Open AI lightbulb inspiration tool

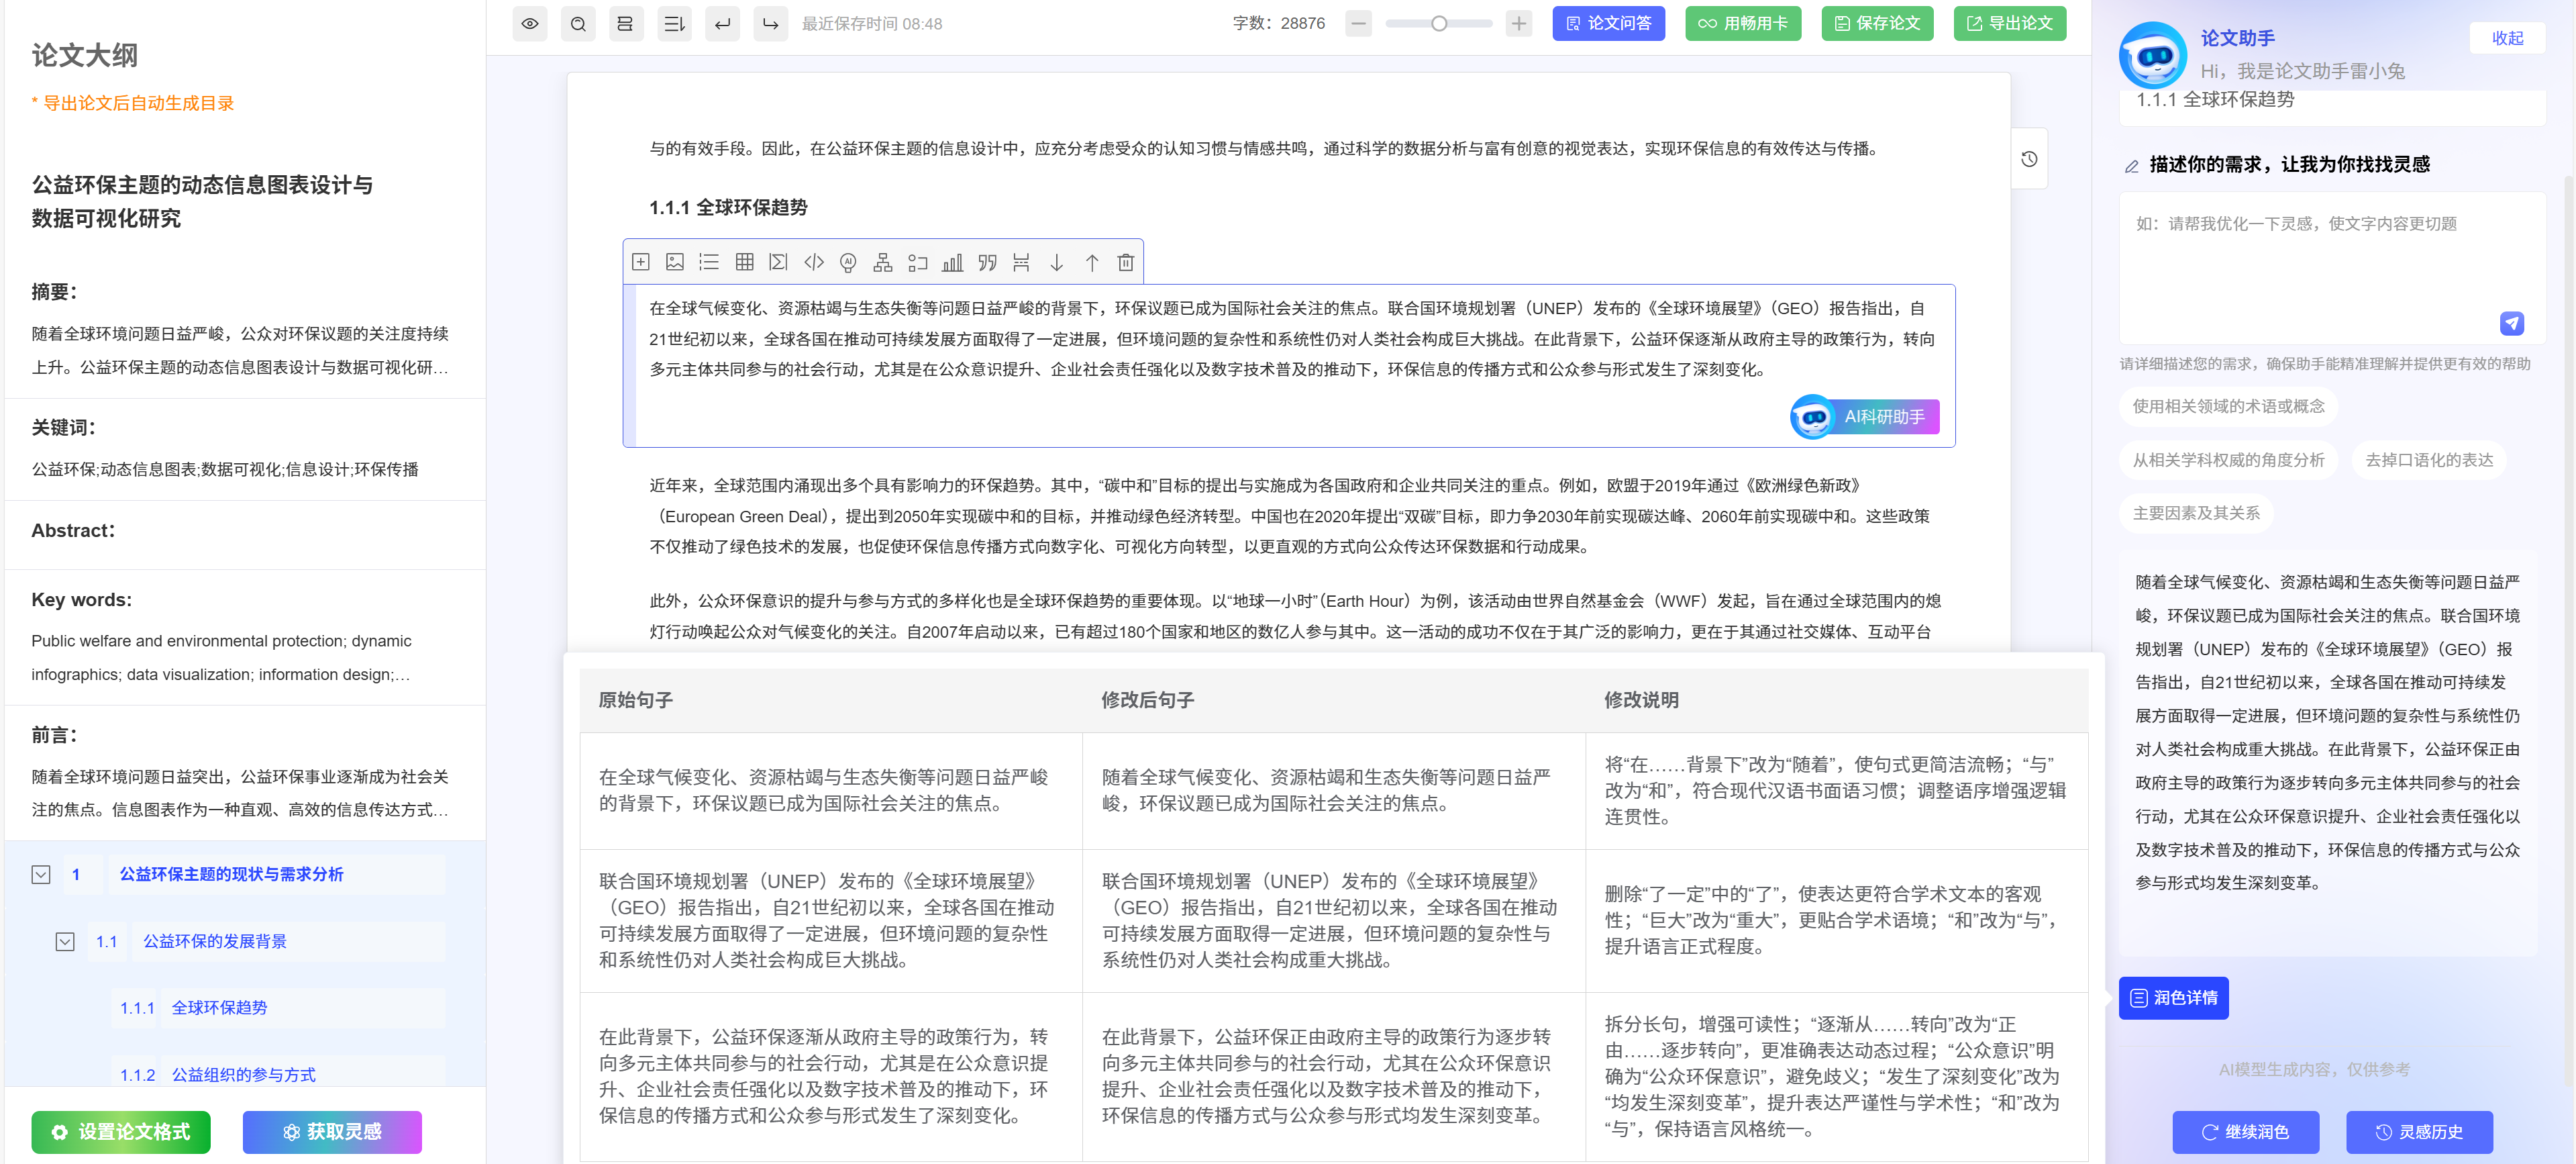point(848,262)
